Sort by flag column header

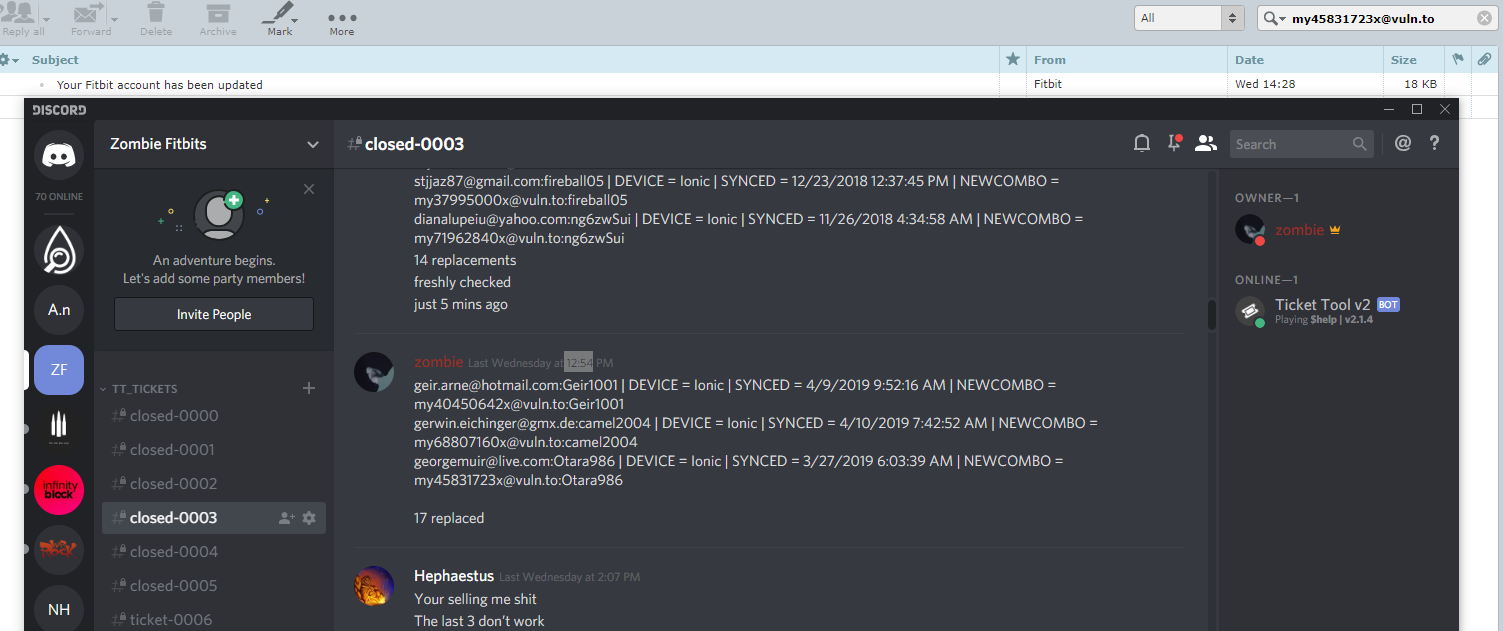[1457, 60]
